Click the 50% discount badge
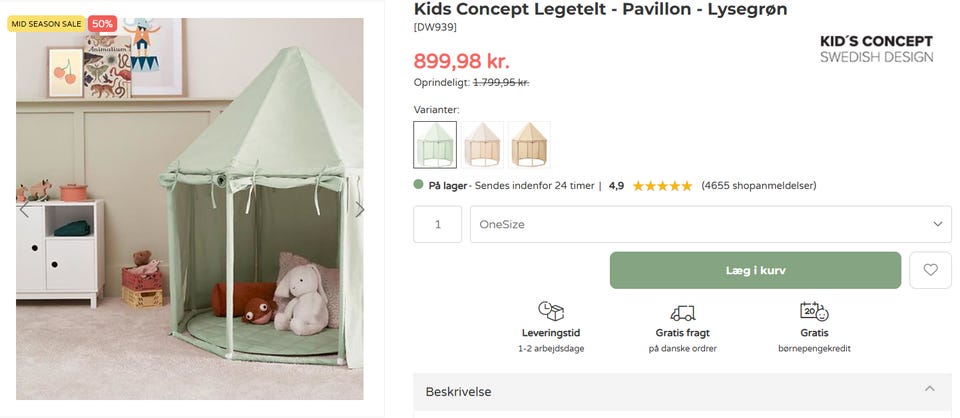 (x=102, y=23)
